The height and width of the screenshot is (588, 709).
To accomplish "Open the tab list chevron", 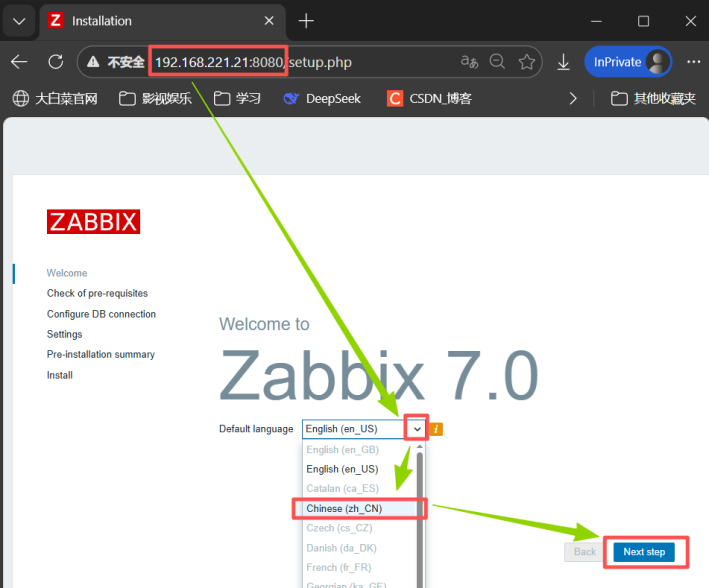I will 19,21.
